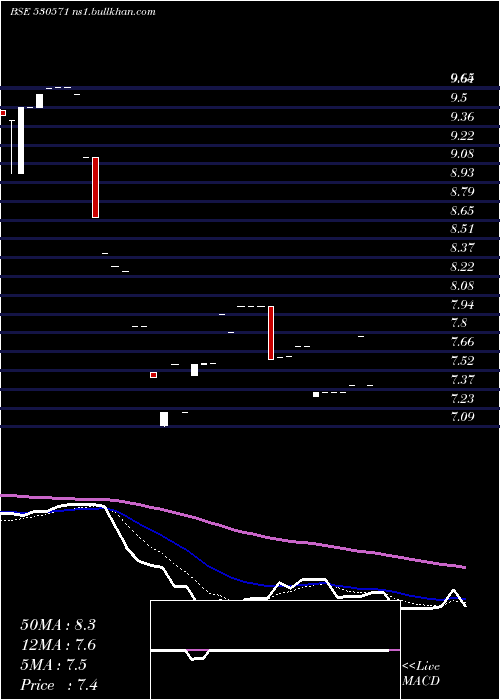The height and width of the screenshot is (700, 500).
Task: Click the 50MA : 8.3 readout
Action: [x=58, y=625]
